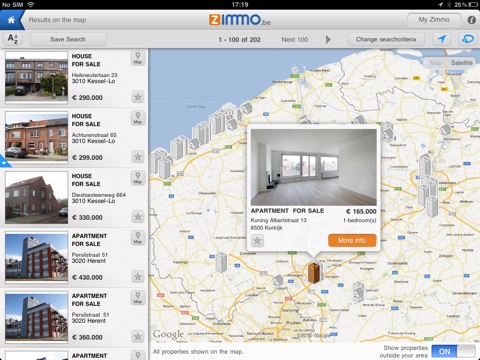Switch map to Satellite view
The height and width of the screenshot is (360, 480).
(x=461, y=63)
